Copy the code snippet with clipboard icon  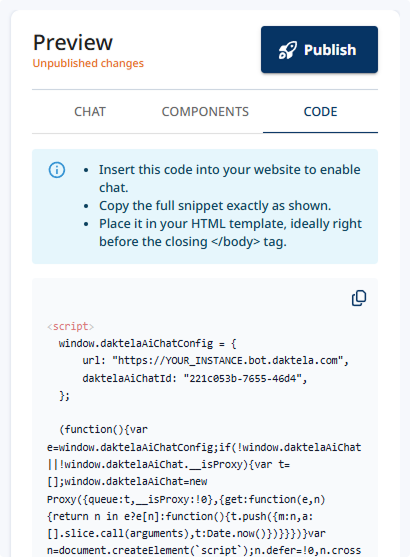click(359, 298)
